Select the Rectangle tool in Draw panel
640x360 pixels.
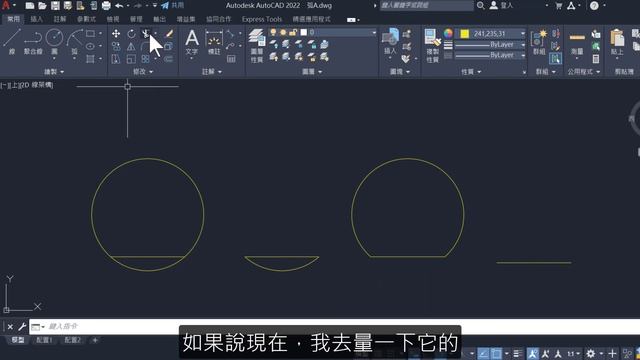[90, 33]
